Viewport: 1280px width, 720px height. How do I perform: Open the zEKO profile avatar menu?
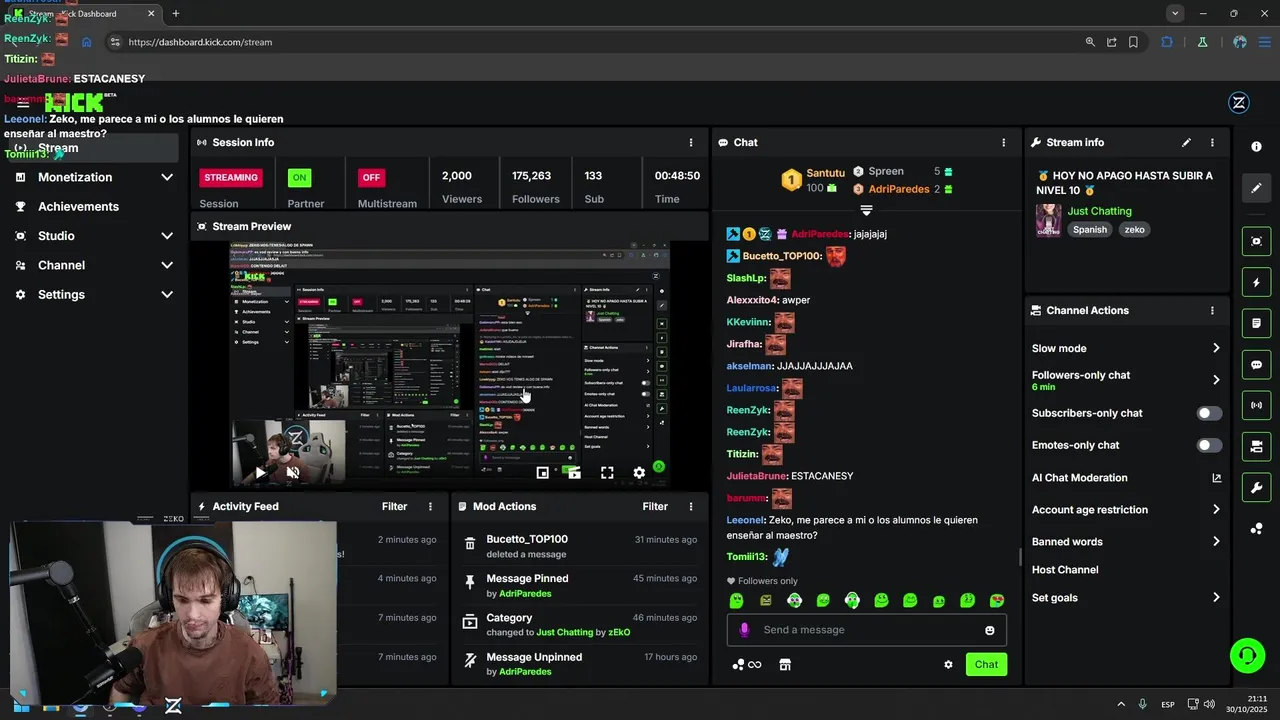click(x=1238, y=103)
